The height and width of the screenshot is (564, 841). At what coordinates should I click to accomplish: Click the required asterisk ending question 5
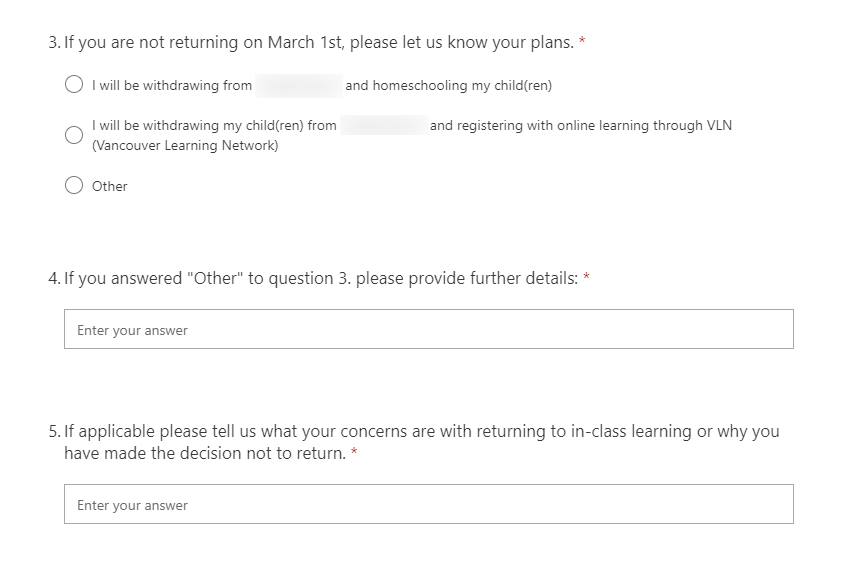tap(354, 454)
